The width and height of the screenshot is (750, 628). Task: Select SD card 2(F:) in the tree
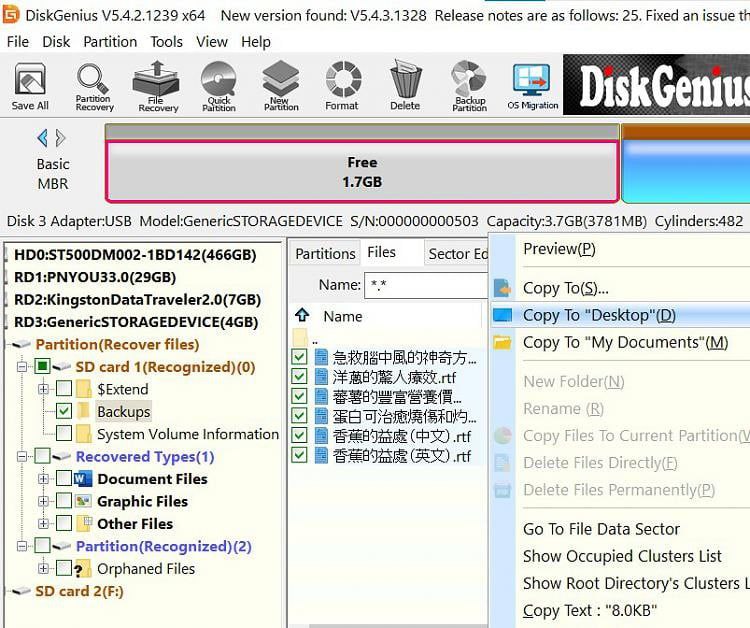(79, 591)
